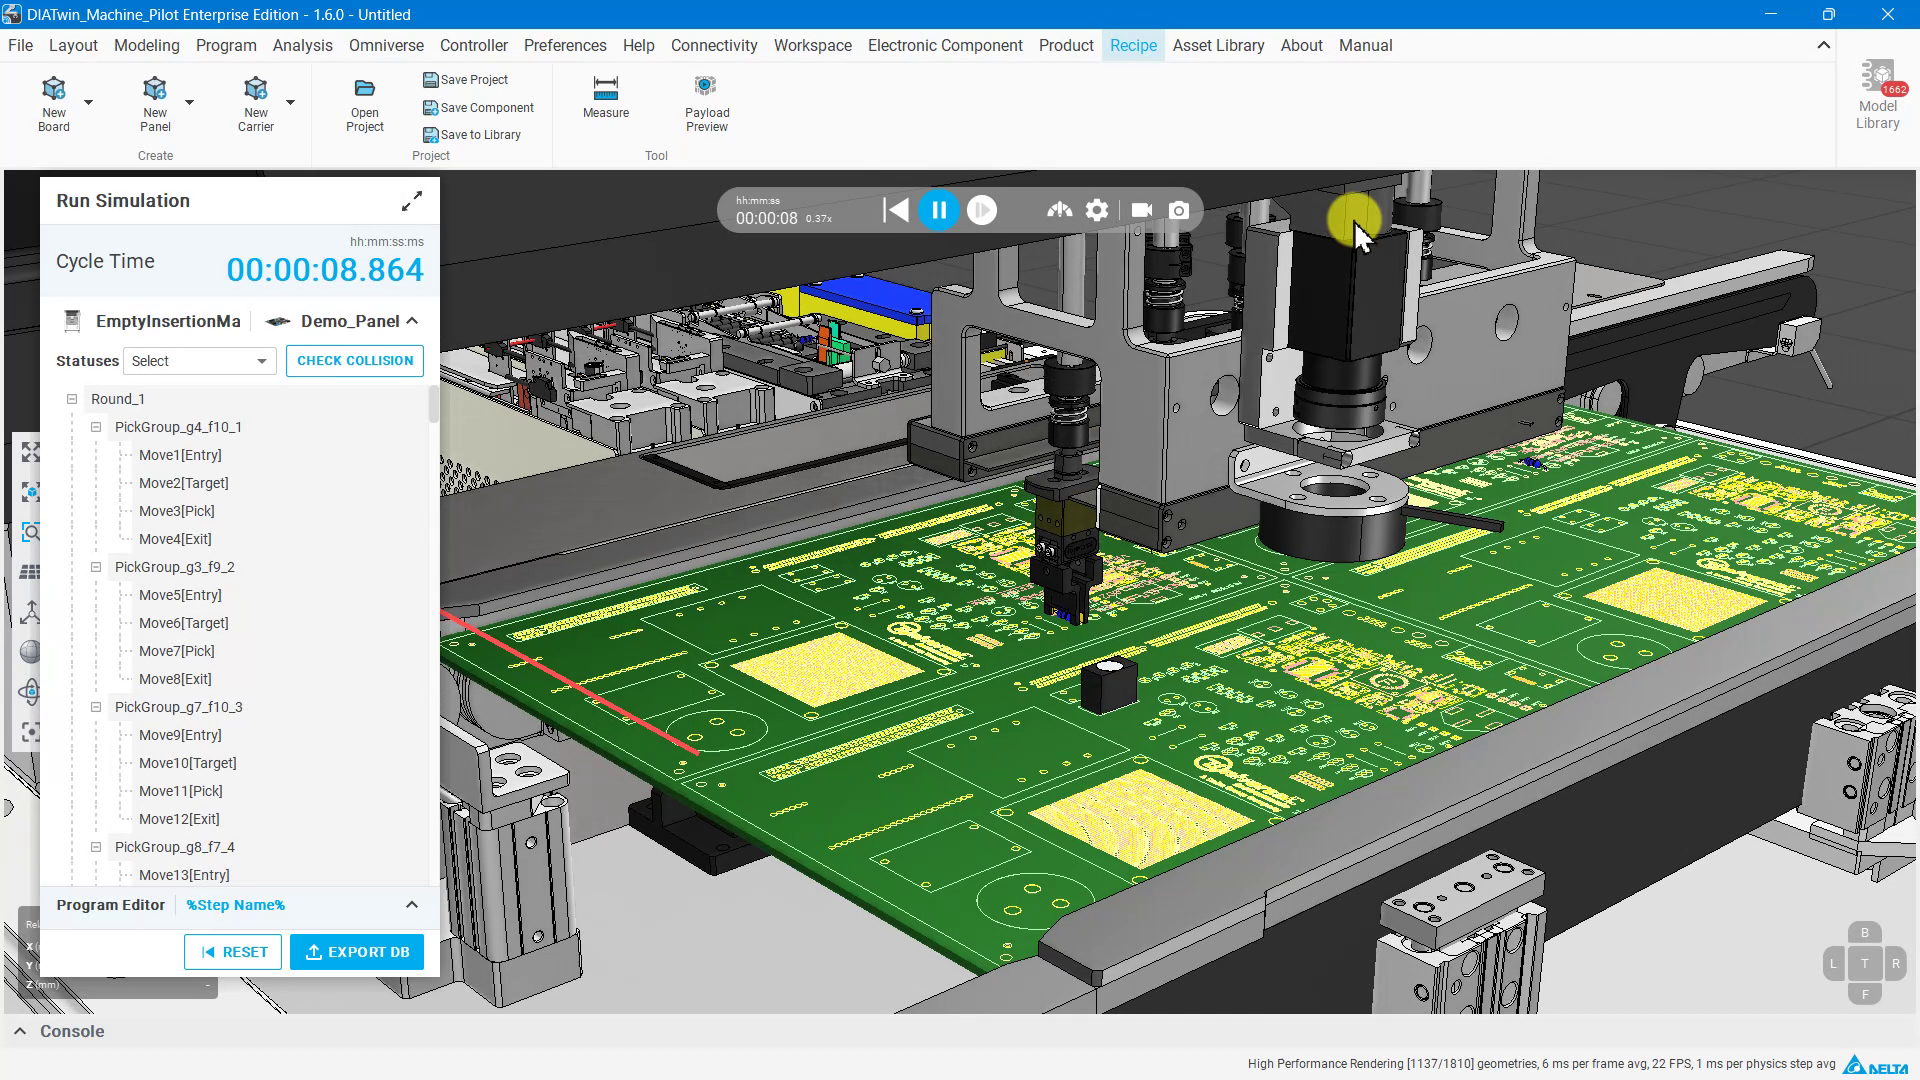Click the simulation tree vertical scrollbar

point(433,404)
